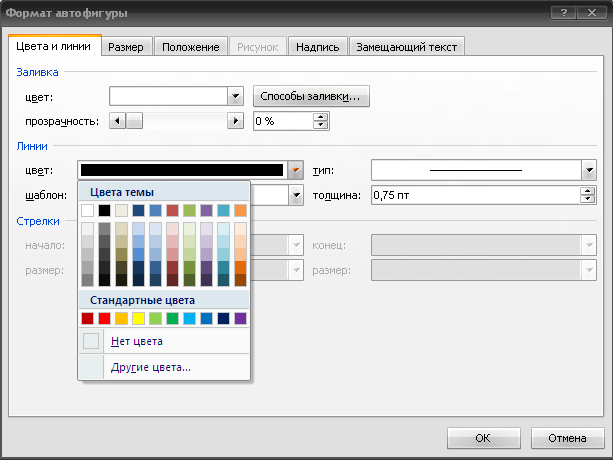Pick the white theme color swatch
The width and height of the screenshot is (613, 460).
(88, 210)
